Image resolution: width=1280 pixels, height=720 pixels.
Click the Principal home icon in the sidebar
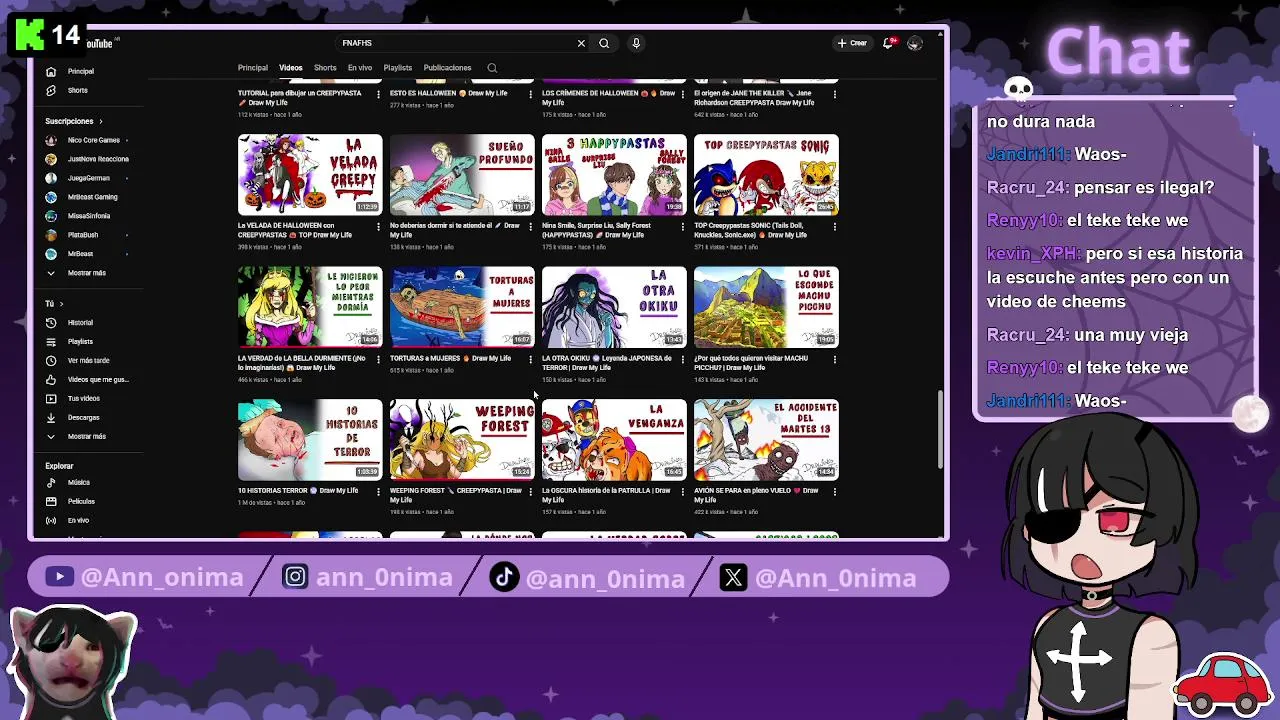(51, 71)
